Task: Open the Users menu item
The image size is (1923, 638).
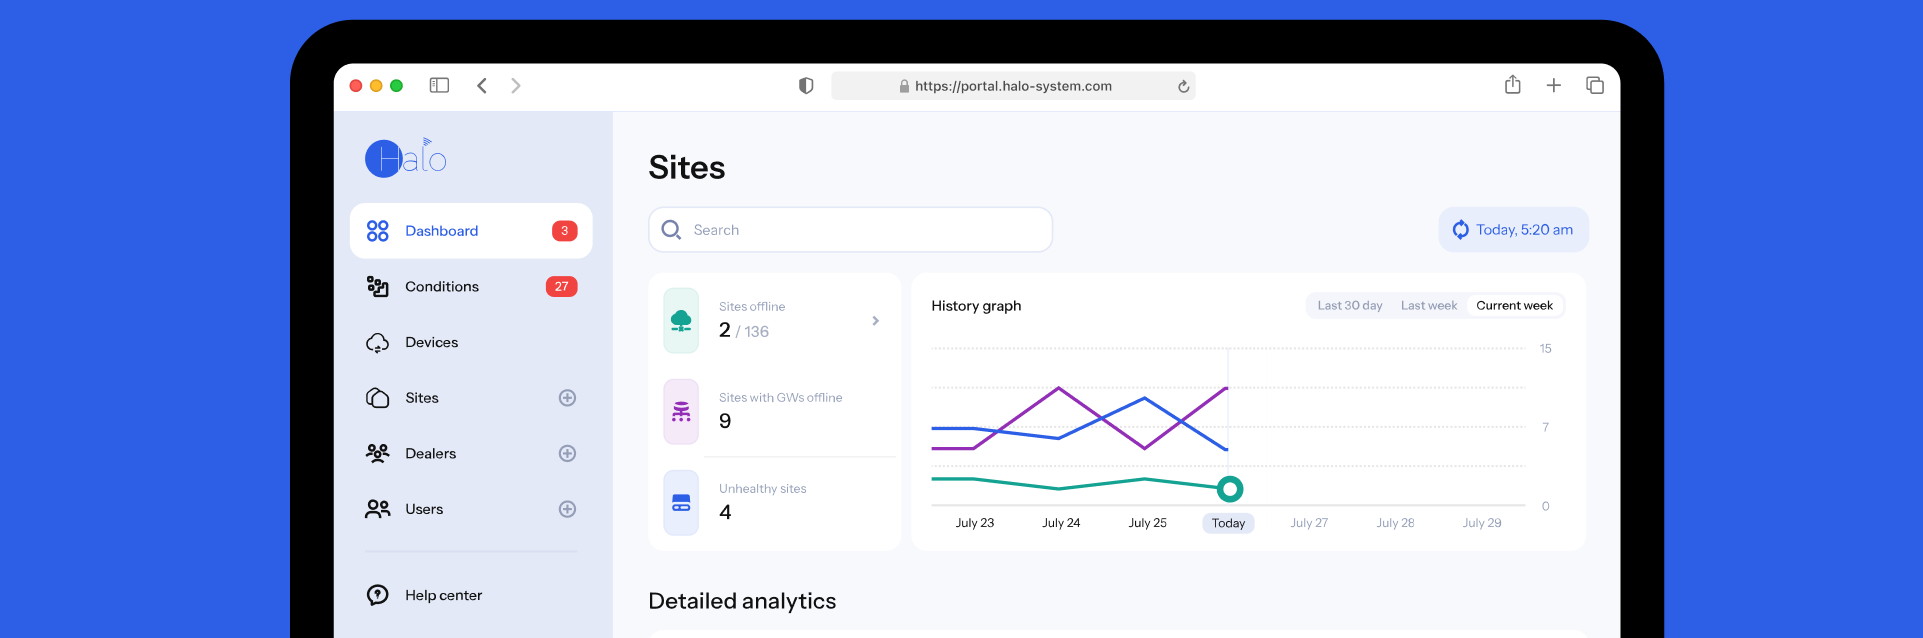Action: click(471, 509)
